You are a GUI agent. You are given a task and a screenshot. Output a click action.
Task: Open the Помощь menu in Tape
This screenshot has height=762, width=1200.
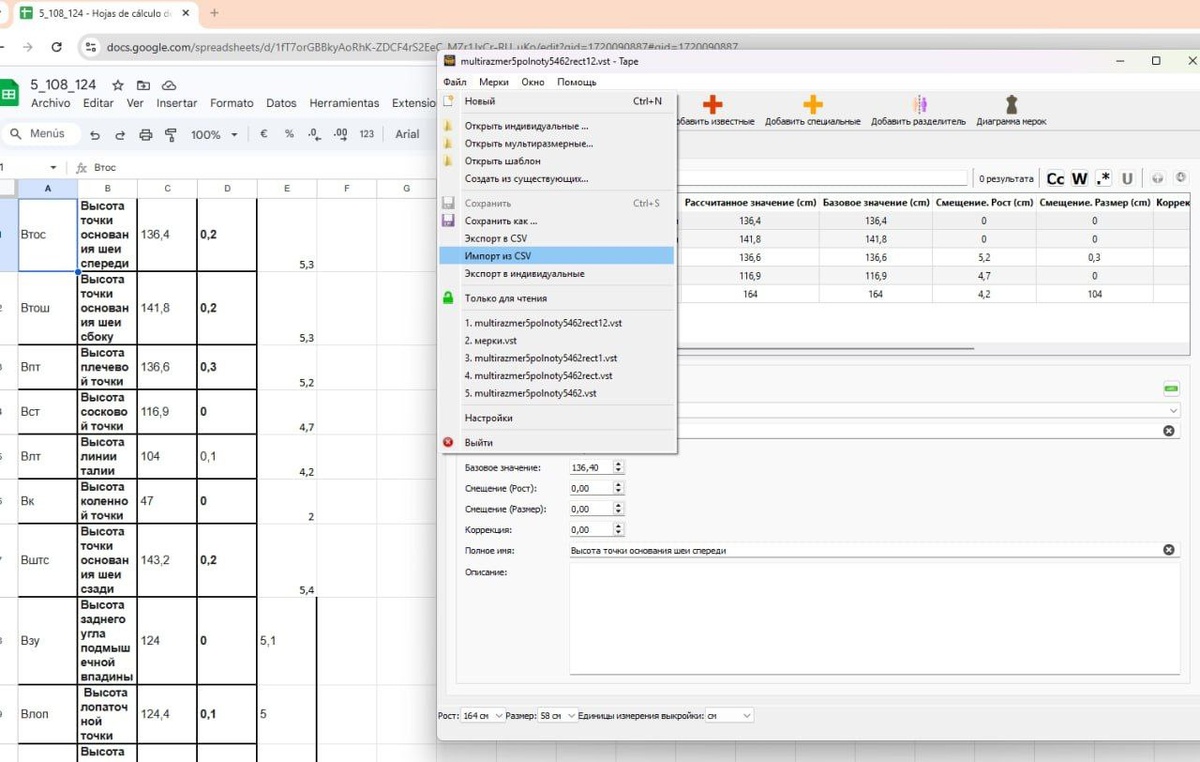576,82
